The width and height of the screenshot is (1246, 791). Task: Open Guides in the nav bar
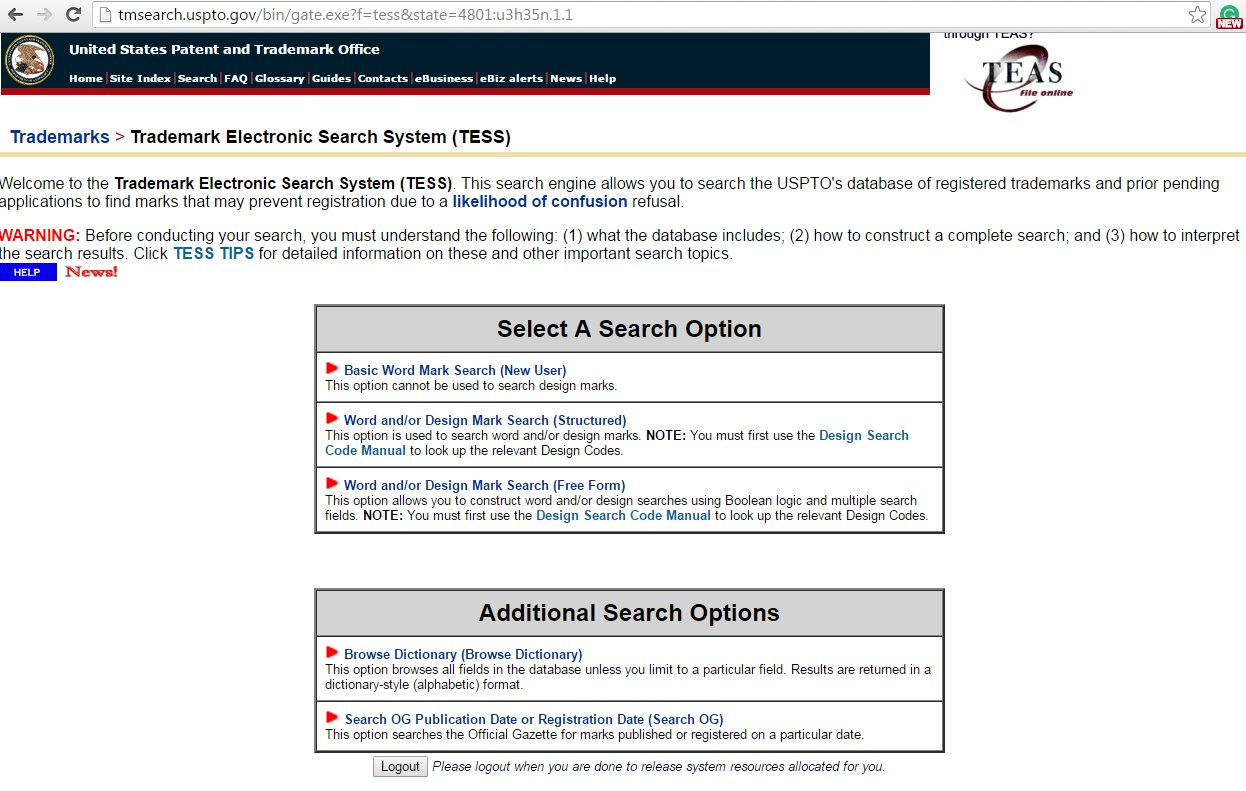coord(331,78)
